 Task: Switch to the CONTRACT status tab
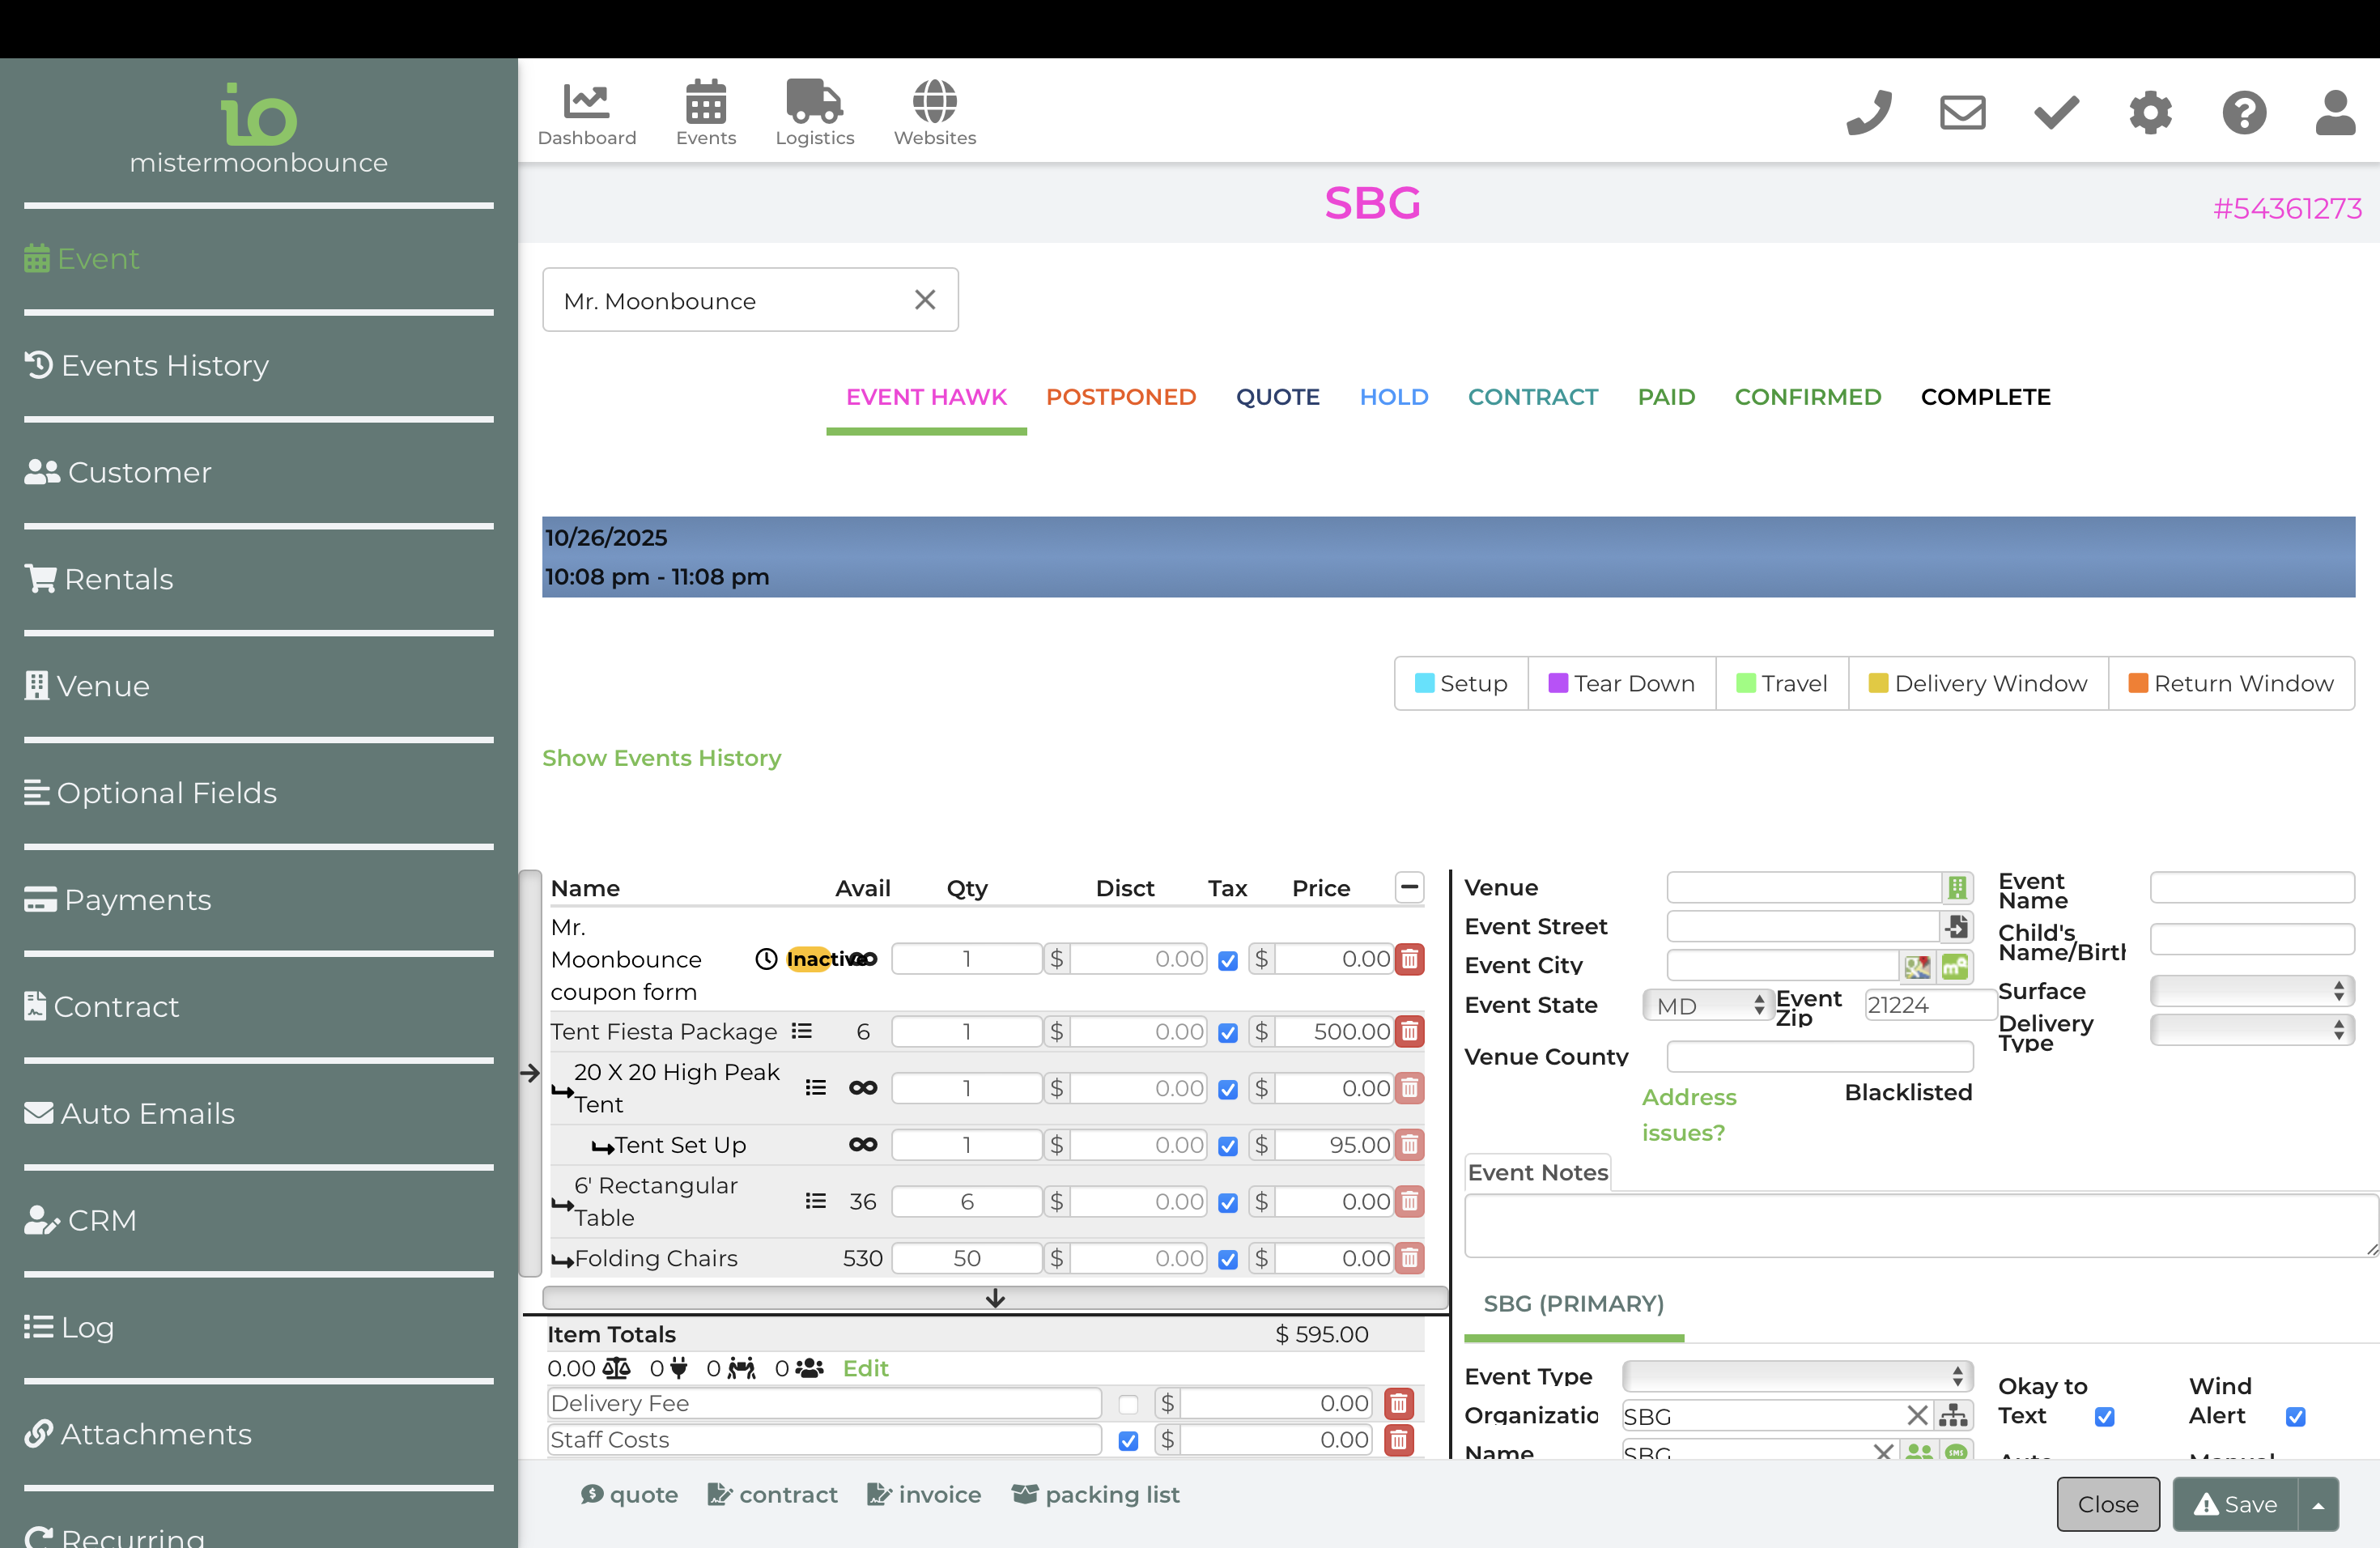coord(1532,397)
